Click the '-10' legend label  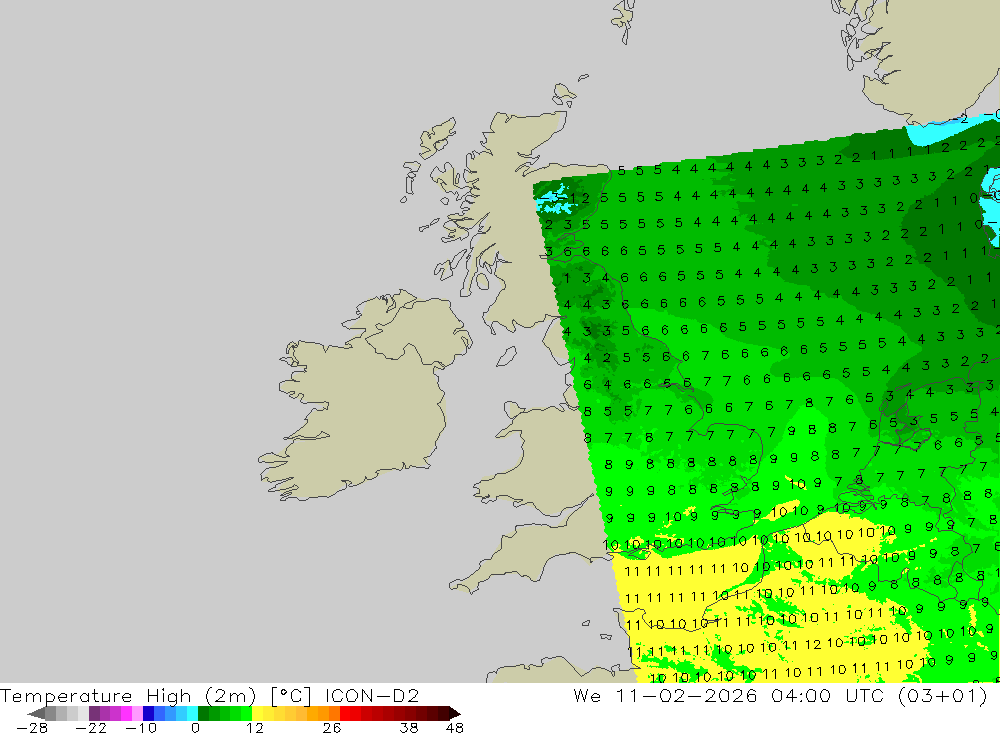pyautogui.click(x=141, y=728)
